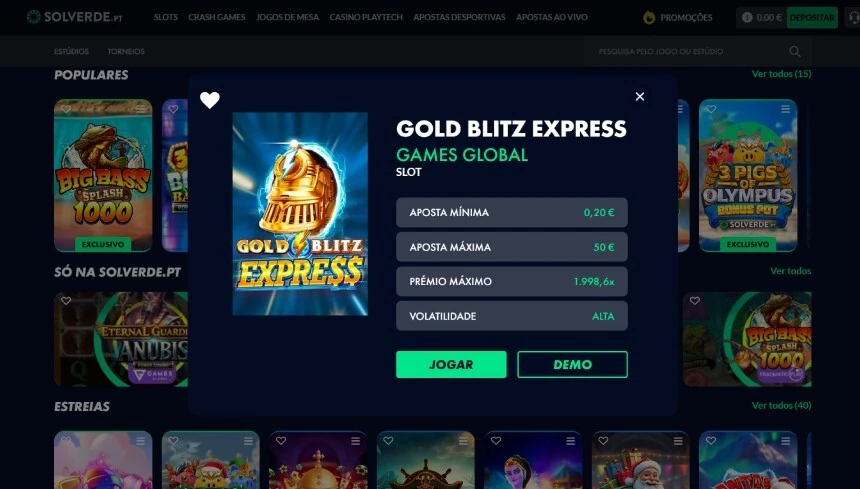The image size is (860, 489).
Task: Click the search magnifier icon
Action: 795,52
